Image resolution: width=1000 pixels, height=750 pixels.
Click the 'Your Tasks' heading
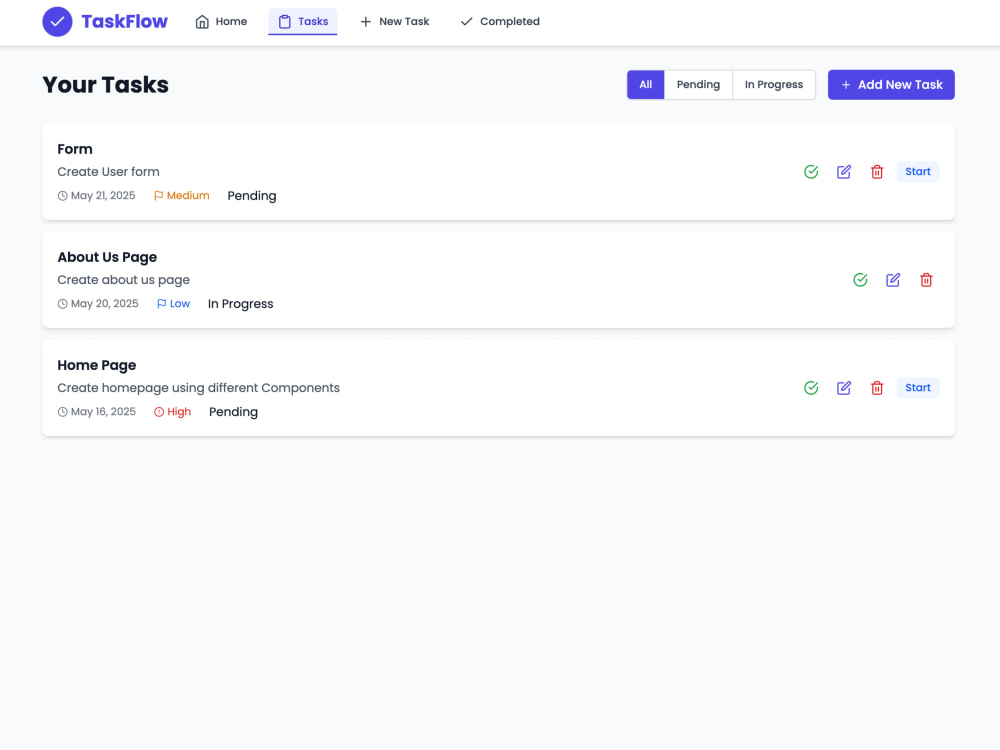click(106, 85)
